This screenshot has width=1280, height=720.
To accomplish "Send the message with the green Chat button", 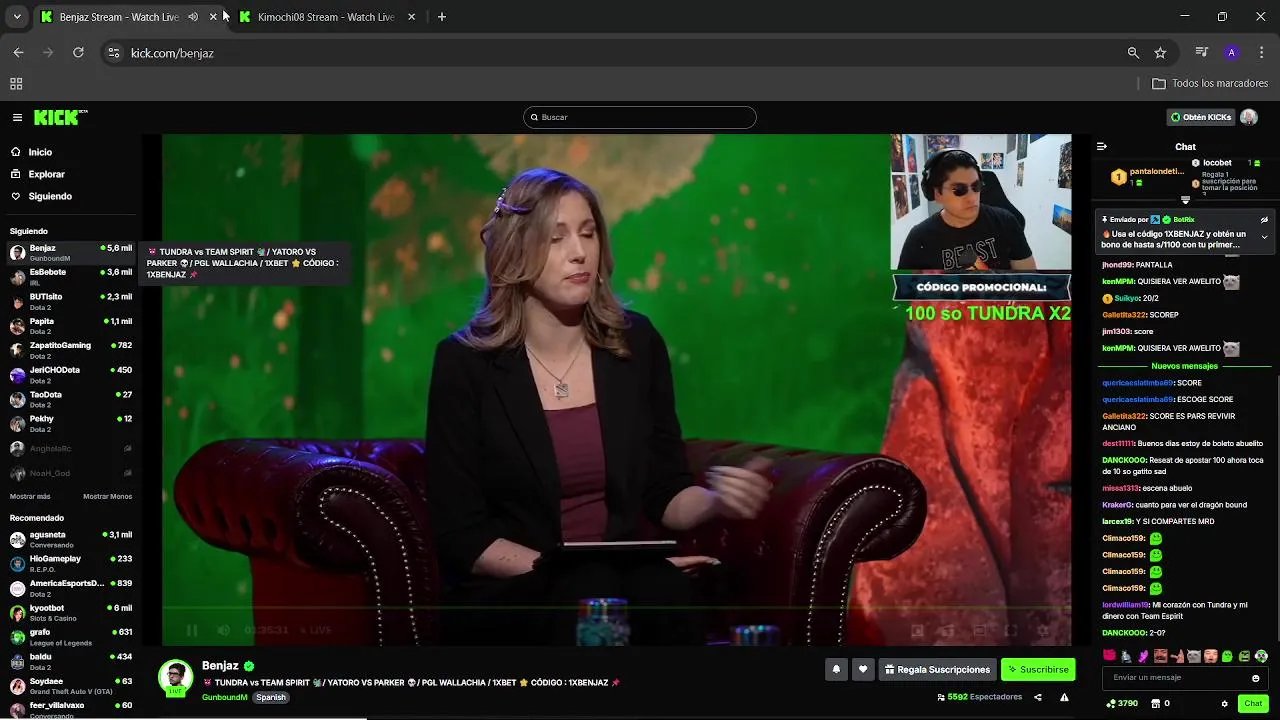I will pos(1253,703).
